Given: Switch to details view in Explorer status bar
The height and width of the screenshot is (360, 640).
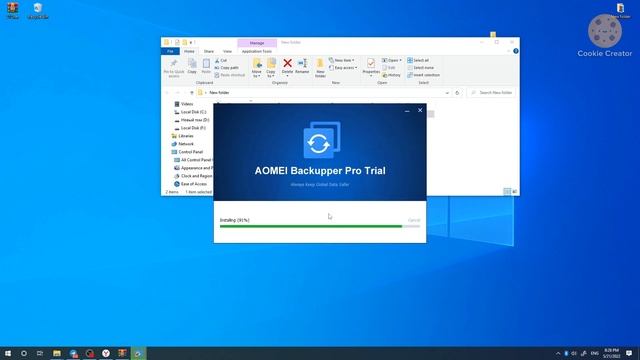Looking at the screenshot, I should tap(507, 191).
